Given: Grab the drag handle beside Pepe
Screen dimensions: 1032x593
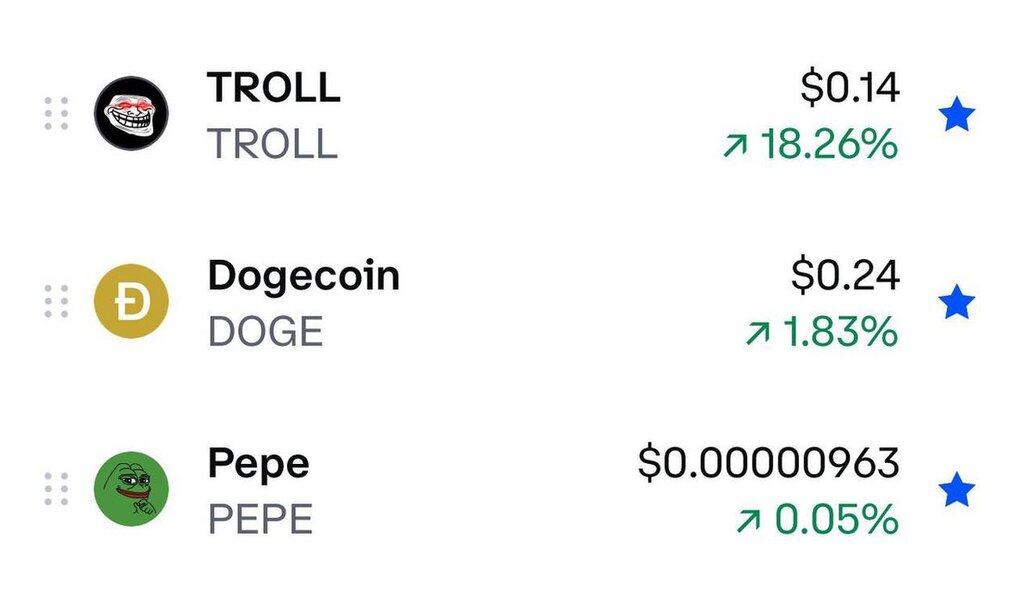Looking at the screenshot, I should (56, 488).
